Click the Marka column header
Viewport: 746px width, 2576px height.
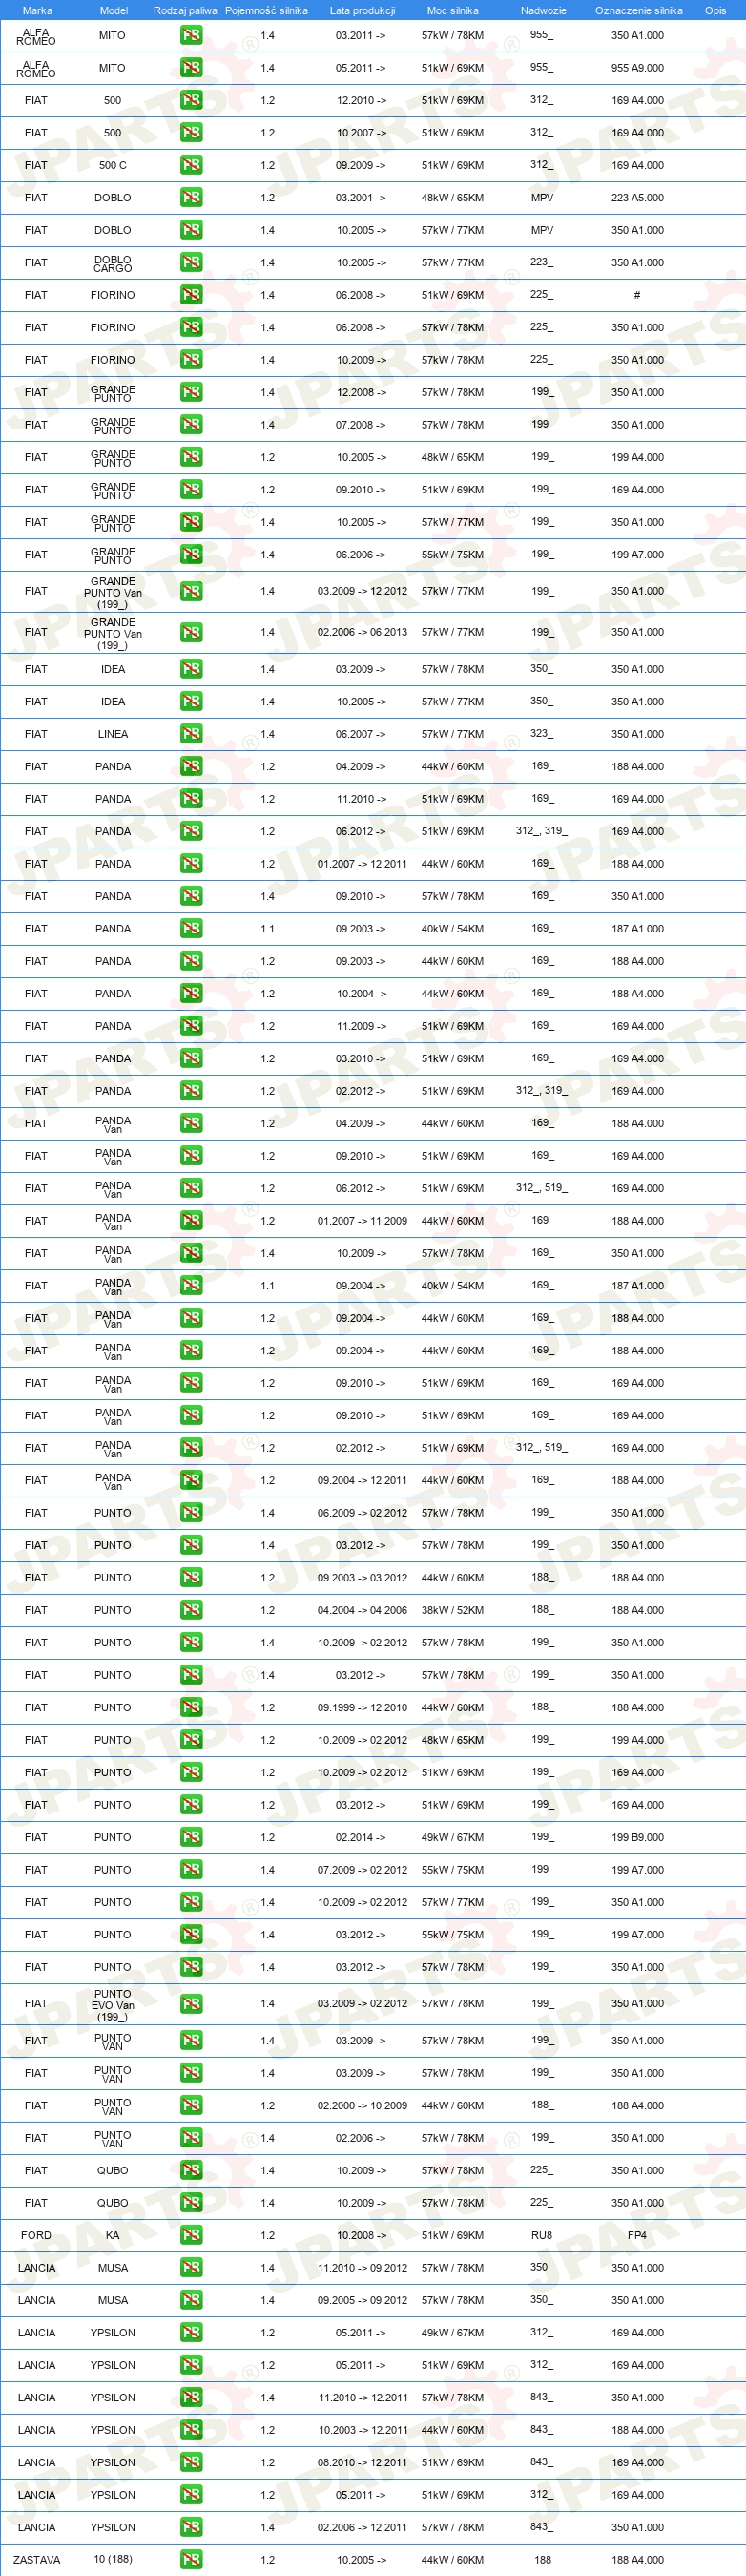(x=37, y=11)
